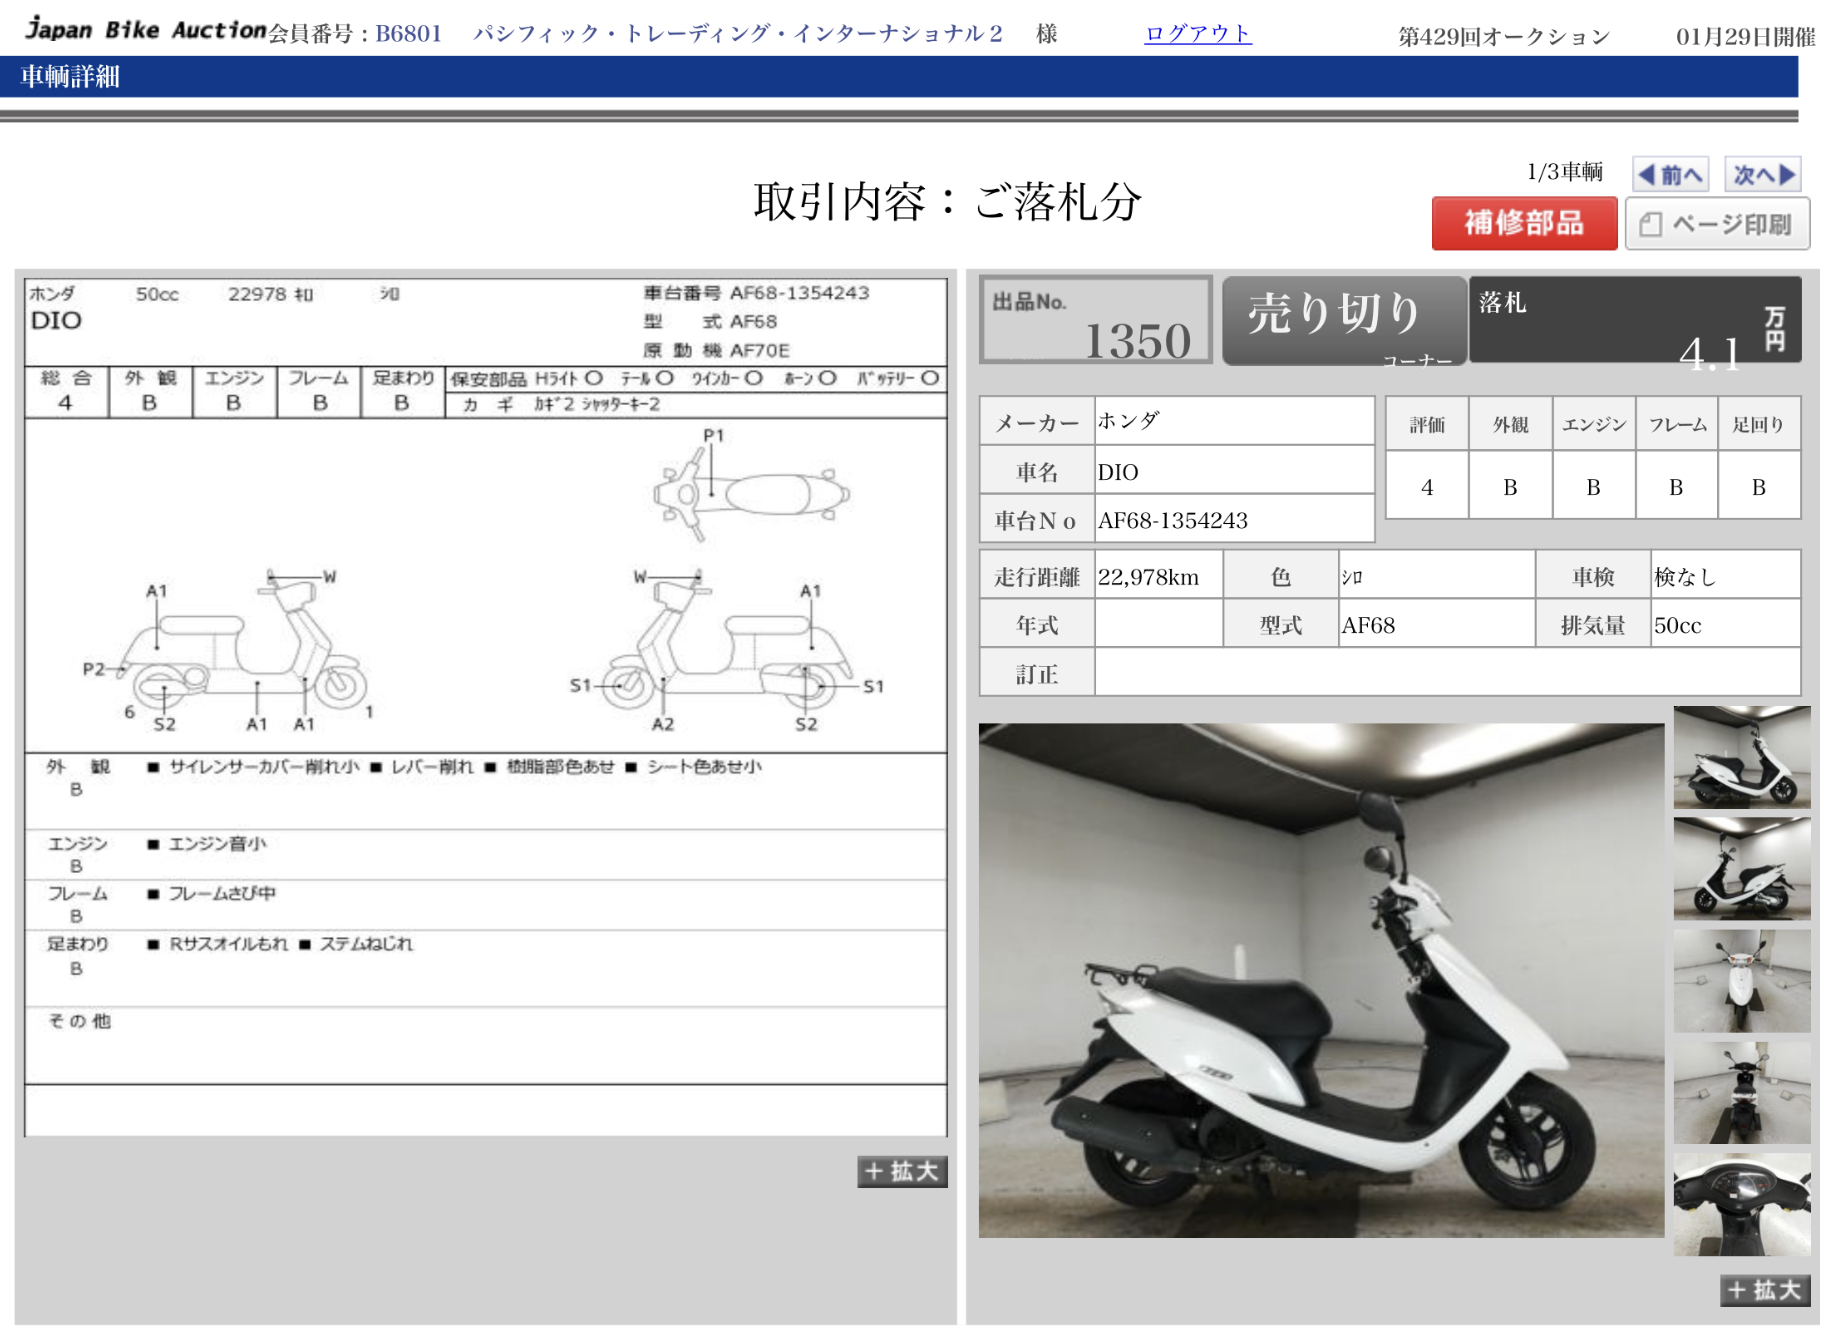The height and width of the screenshot is (1334, 1831).
Task: Select lot number 1350
Action: point(1137,341)
